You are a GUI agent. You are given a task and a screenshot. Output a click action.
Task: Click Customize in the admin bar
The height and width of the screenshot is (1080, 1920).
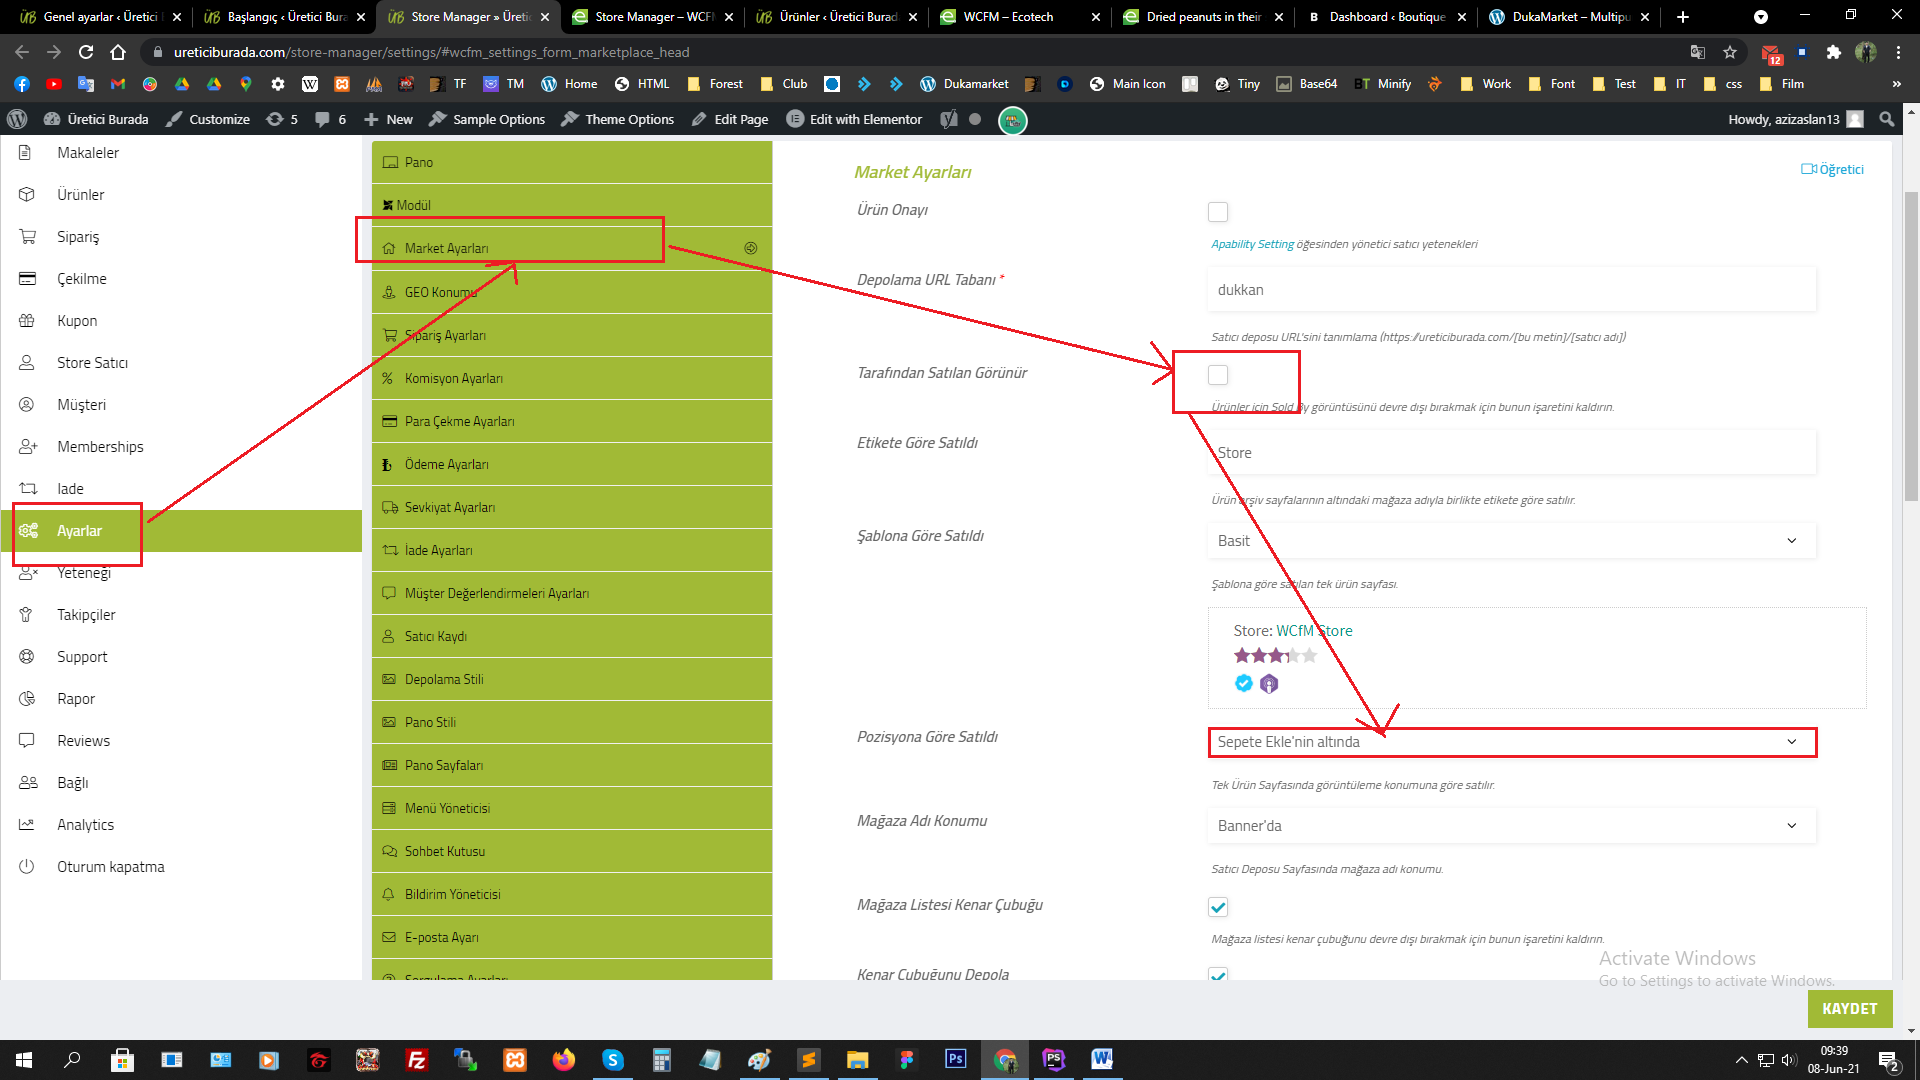[x=208, y=119]
